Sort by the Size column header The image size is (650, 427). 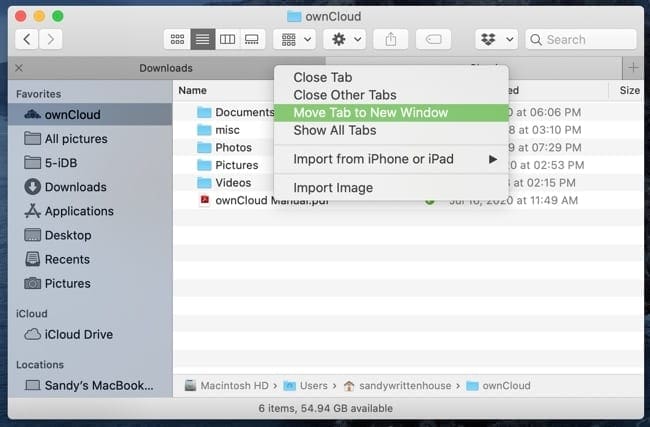pyautogui.click(x=629, y=90)
